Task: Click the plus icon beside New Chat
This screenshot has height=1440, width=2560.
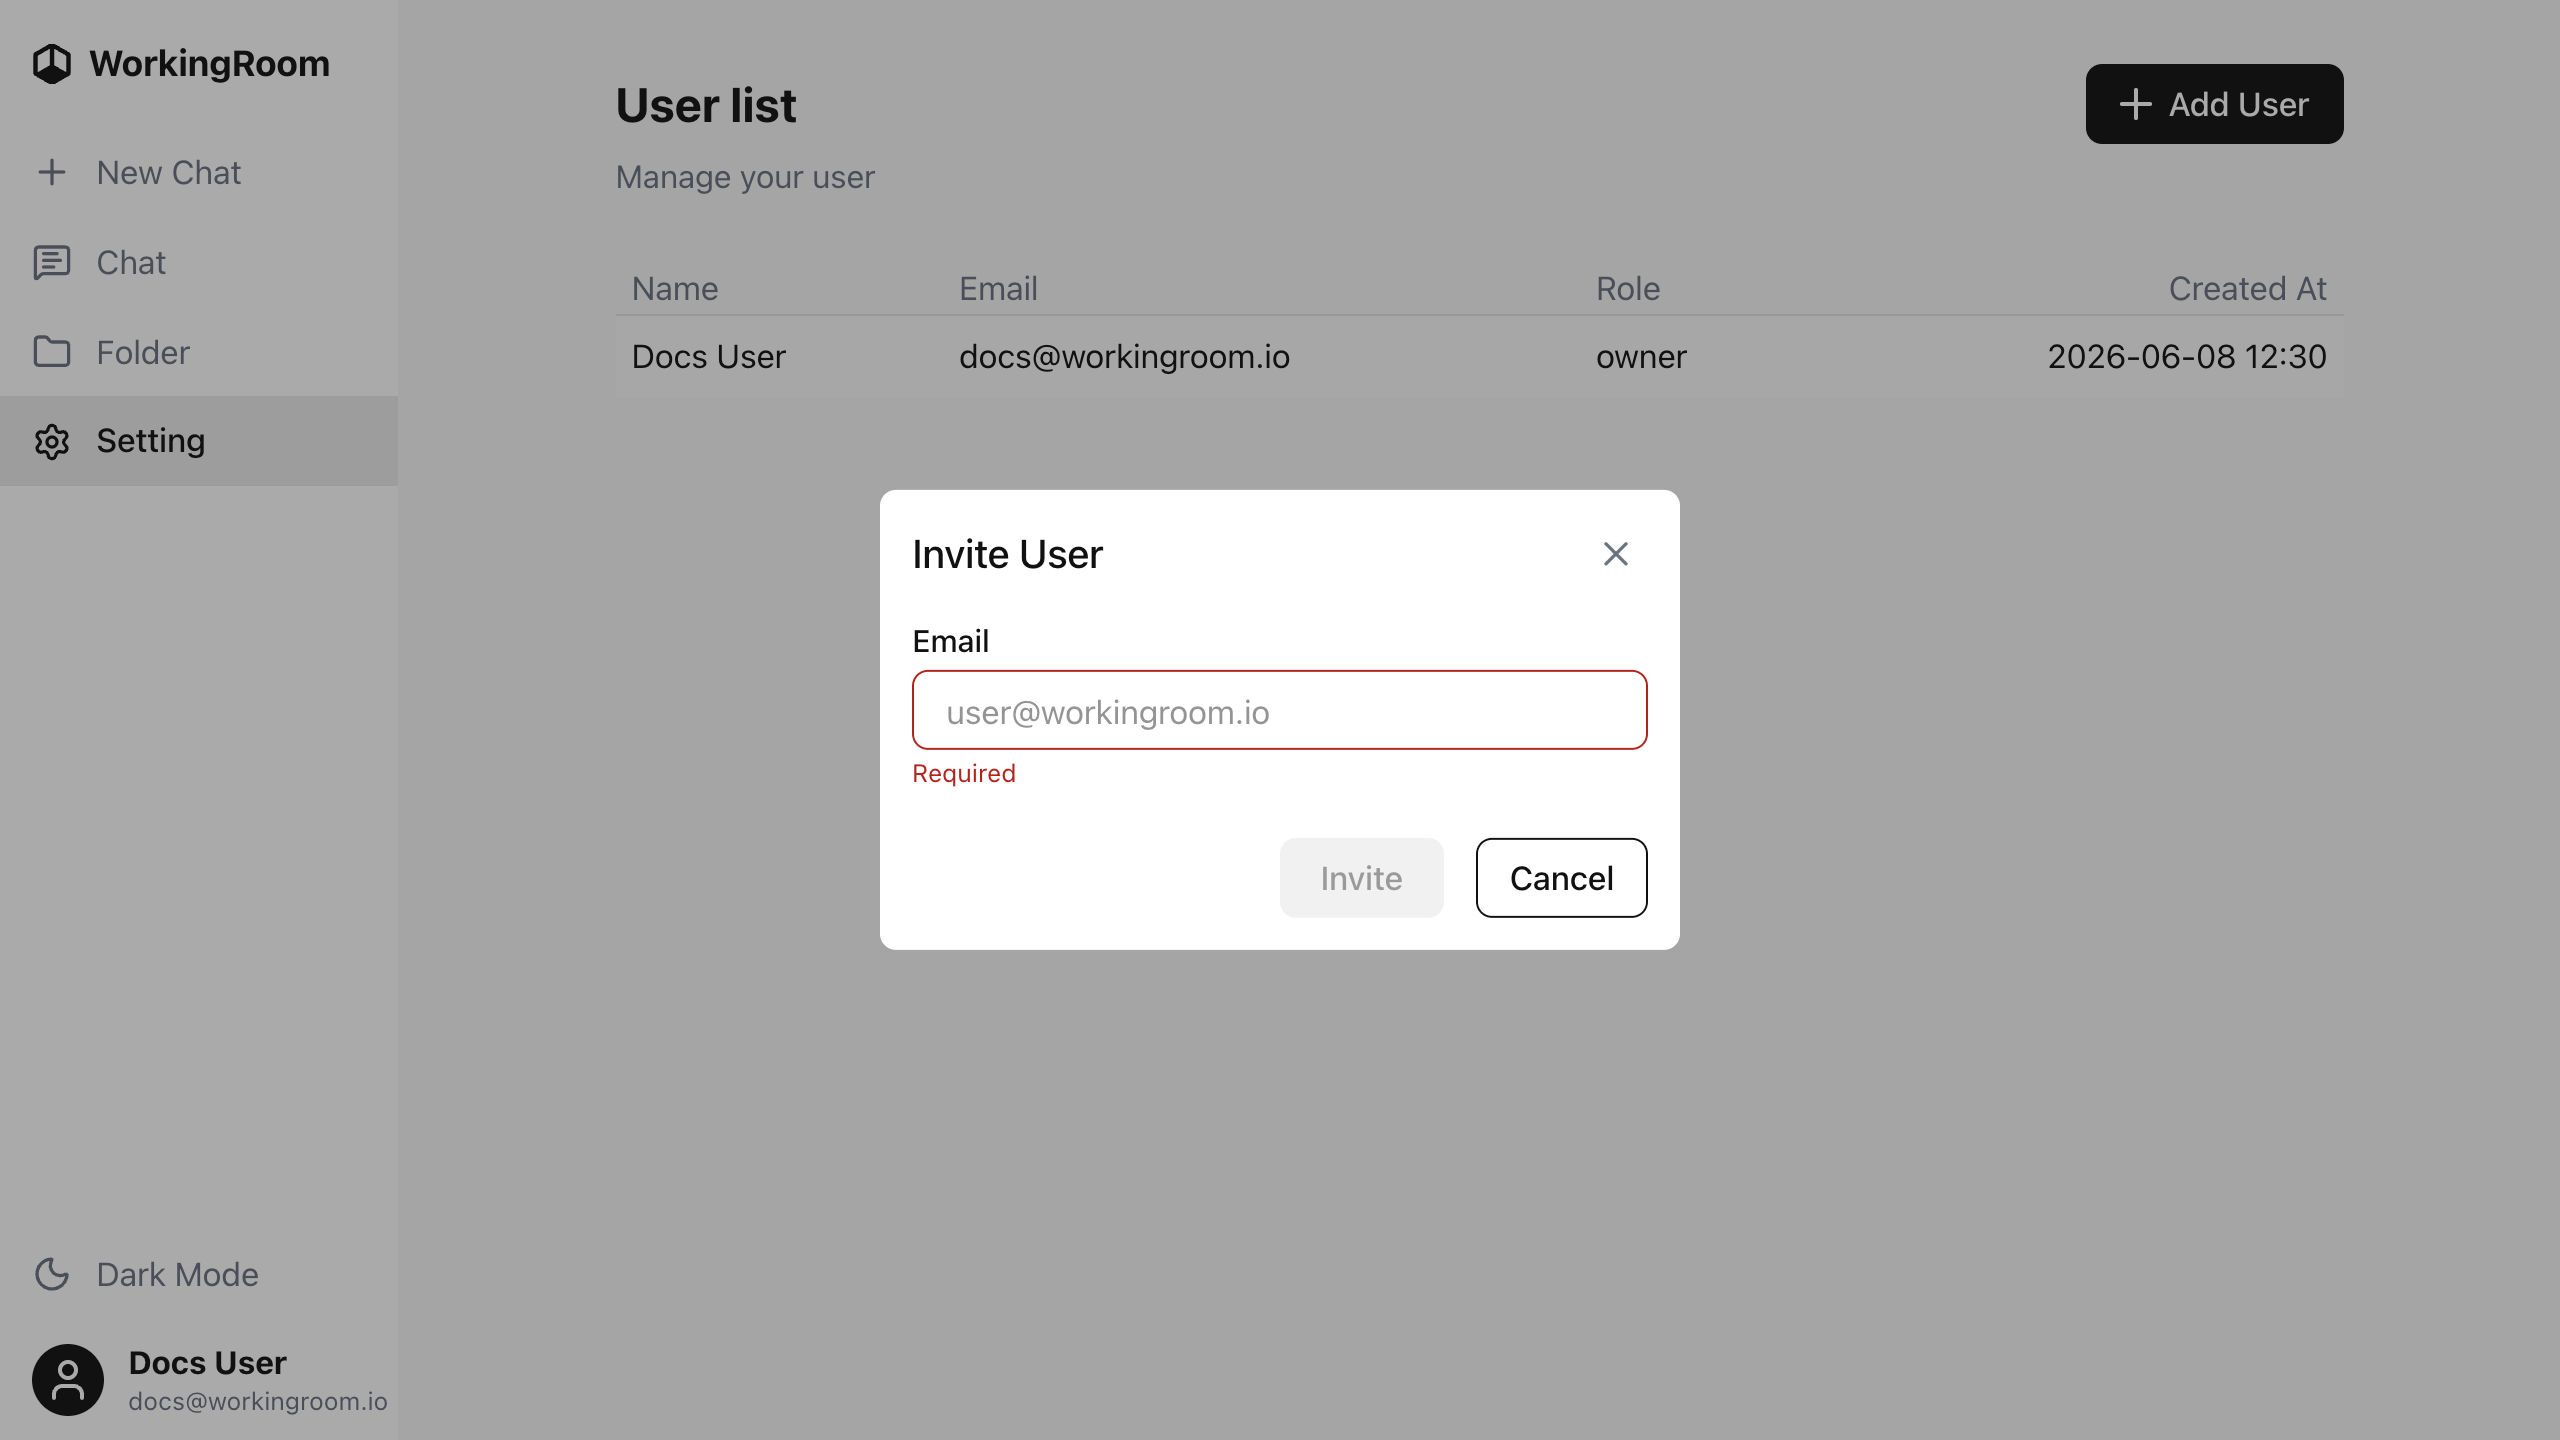Action: point(52,173)
